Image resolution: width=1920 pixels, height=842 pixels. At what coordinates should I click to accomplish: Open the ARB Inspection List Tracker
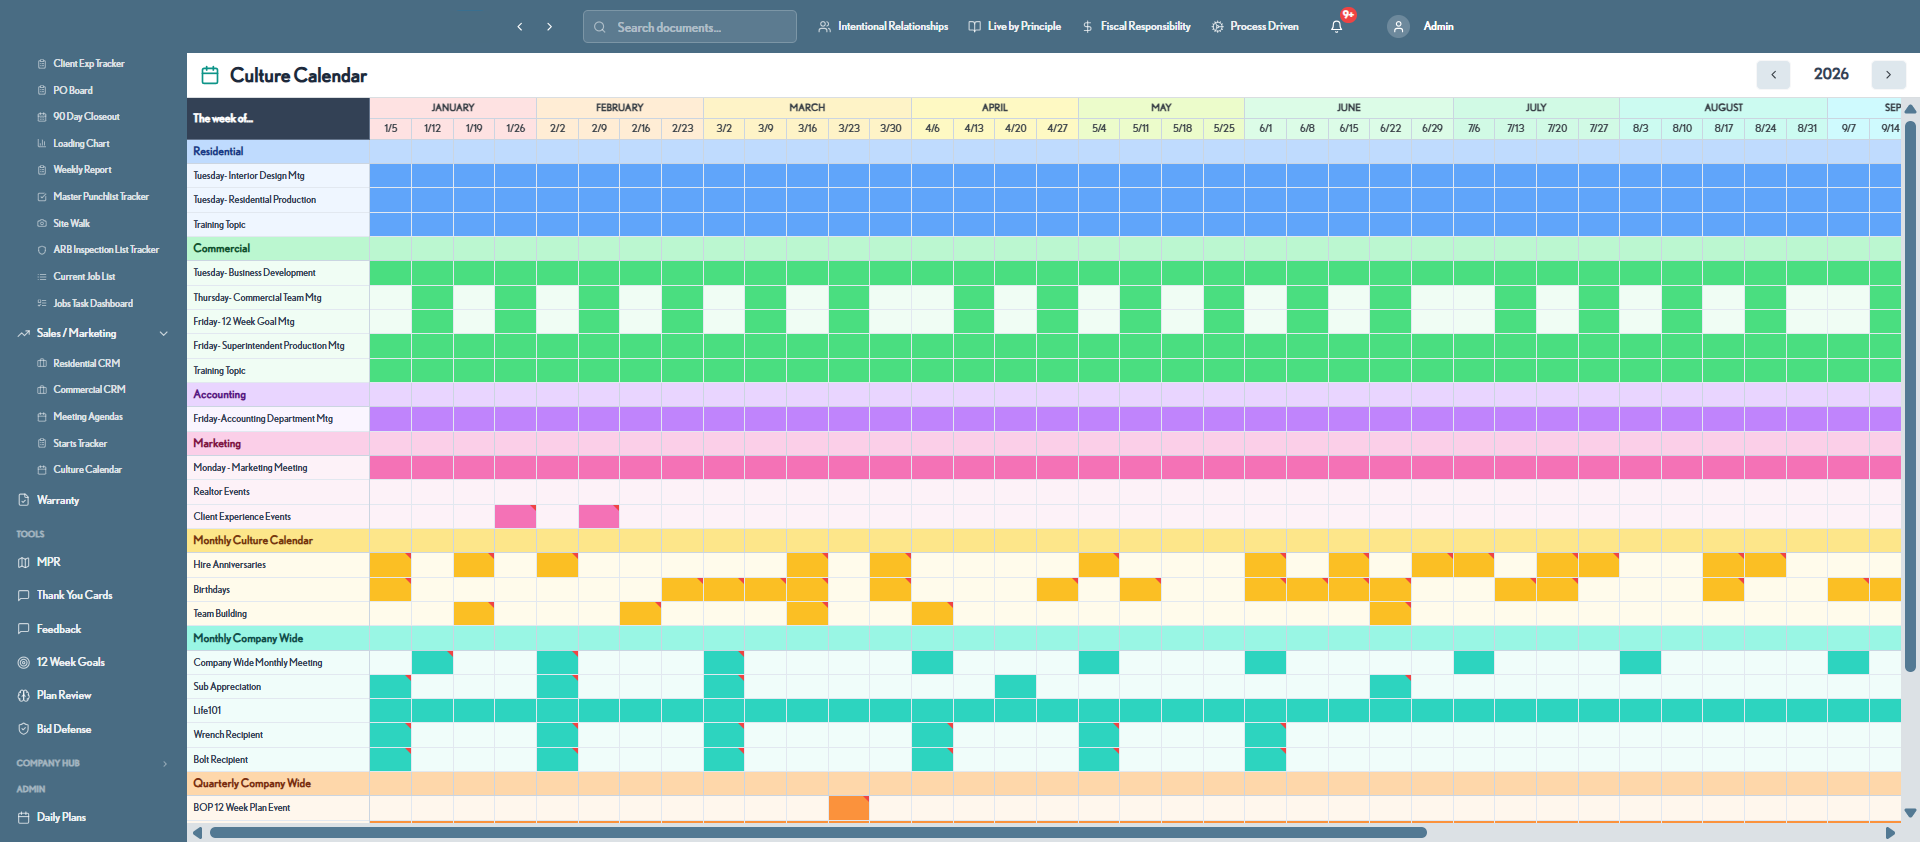coord(105,250)
